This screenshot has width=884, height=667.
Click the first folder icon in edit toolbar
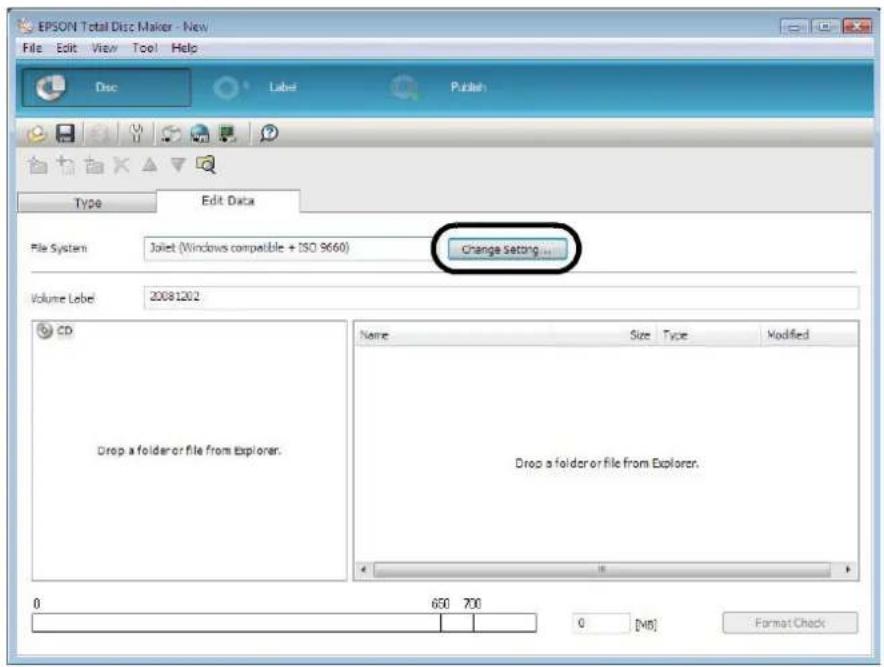pyautogui.click(x=38, y=165)
